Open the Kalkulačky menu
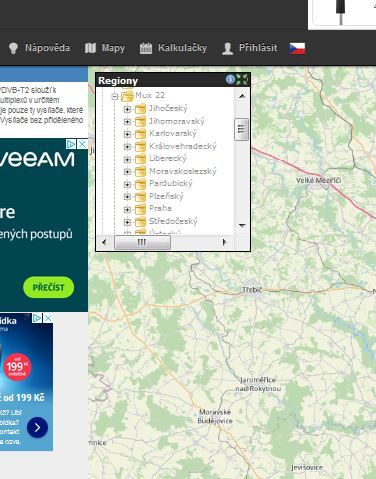 [x=173, y=48]
